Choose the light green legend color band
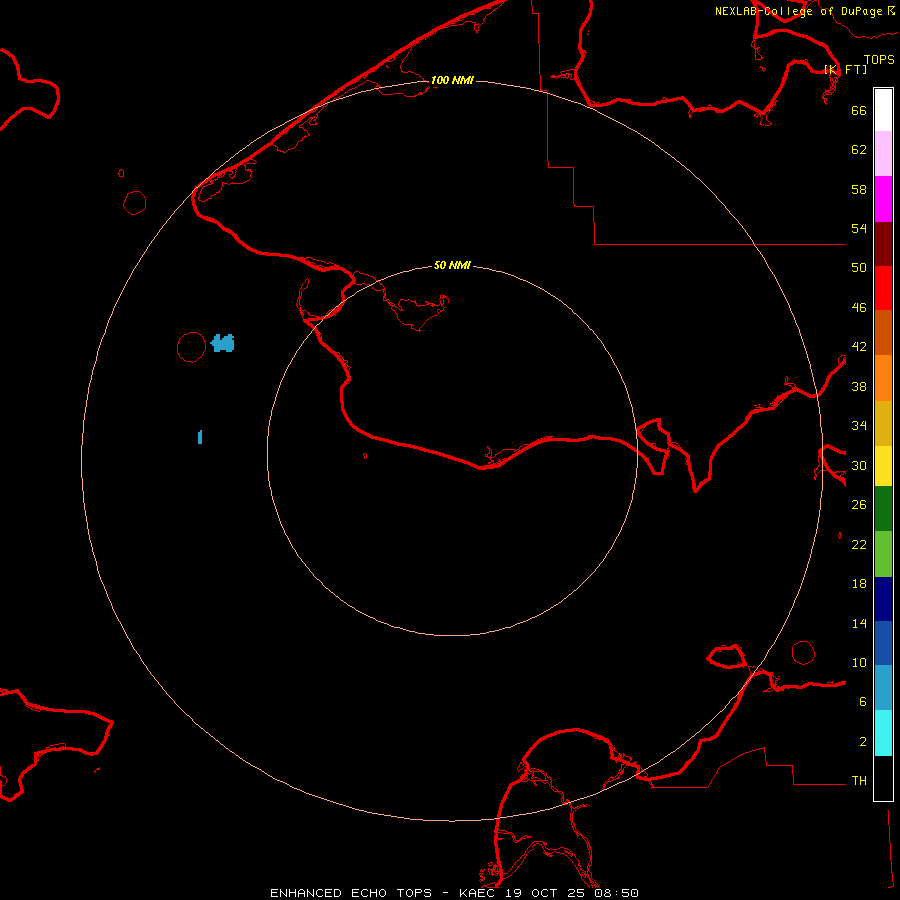This screenshot has width=900, height=900. coord(883,554)
